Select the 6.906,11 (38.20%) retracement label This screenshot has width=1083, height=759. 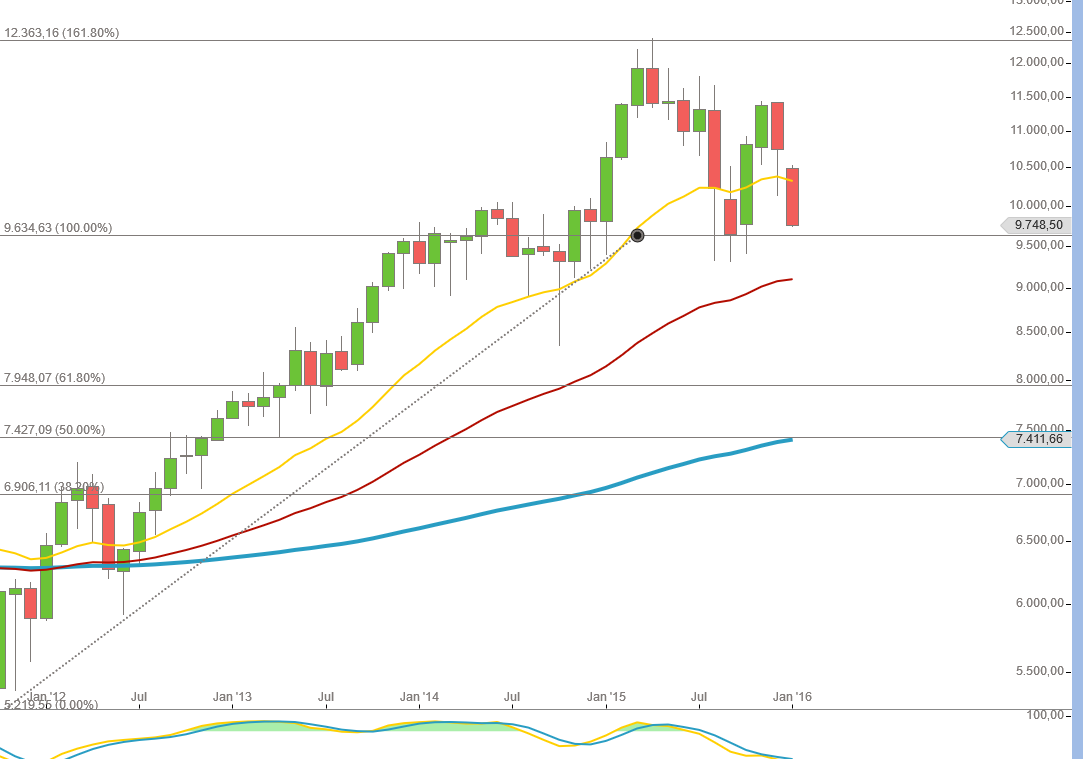(x=55, y=487)
